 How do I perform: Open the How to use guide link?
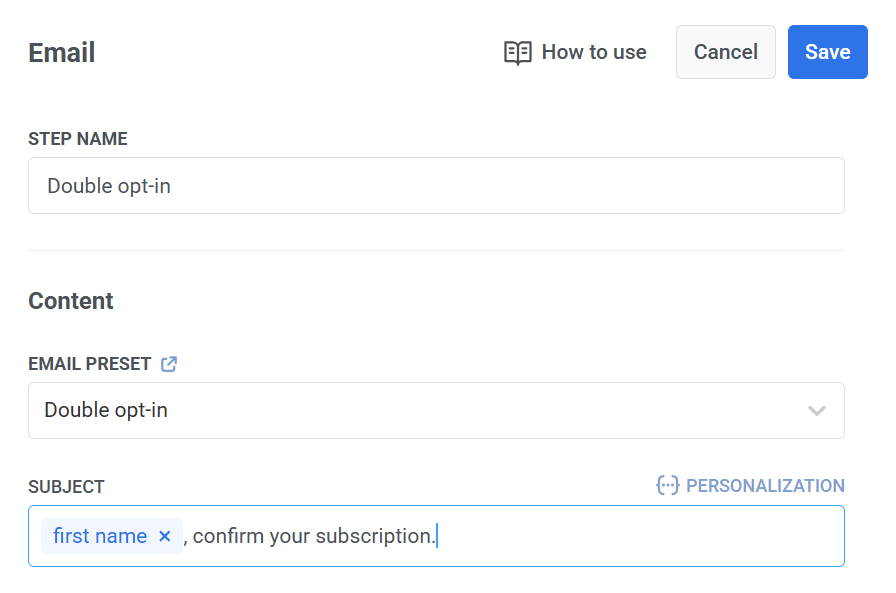pos(593,52)
